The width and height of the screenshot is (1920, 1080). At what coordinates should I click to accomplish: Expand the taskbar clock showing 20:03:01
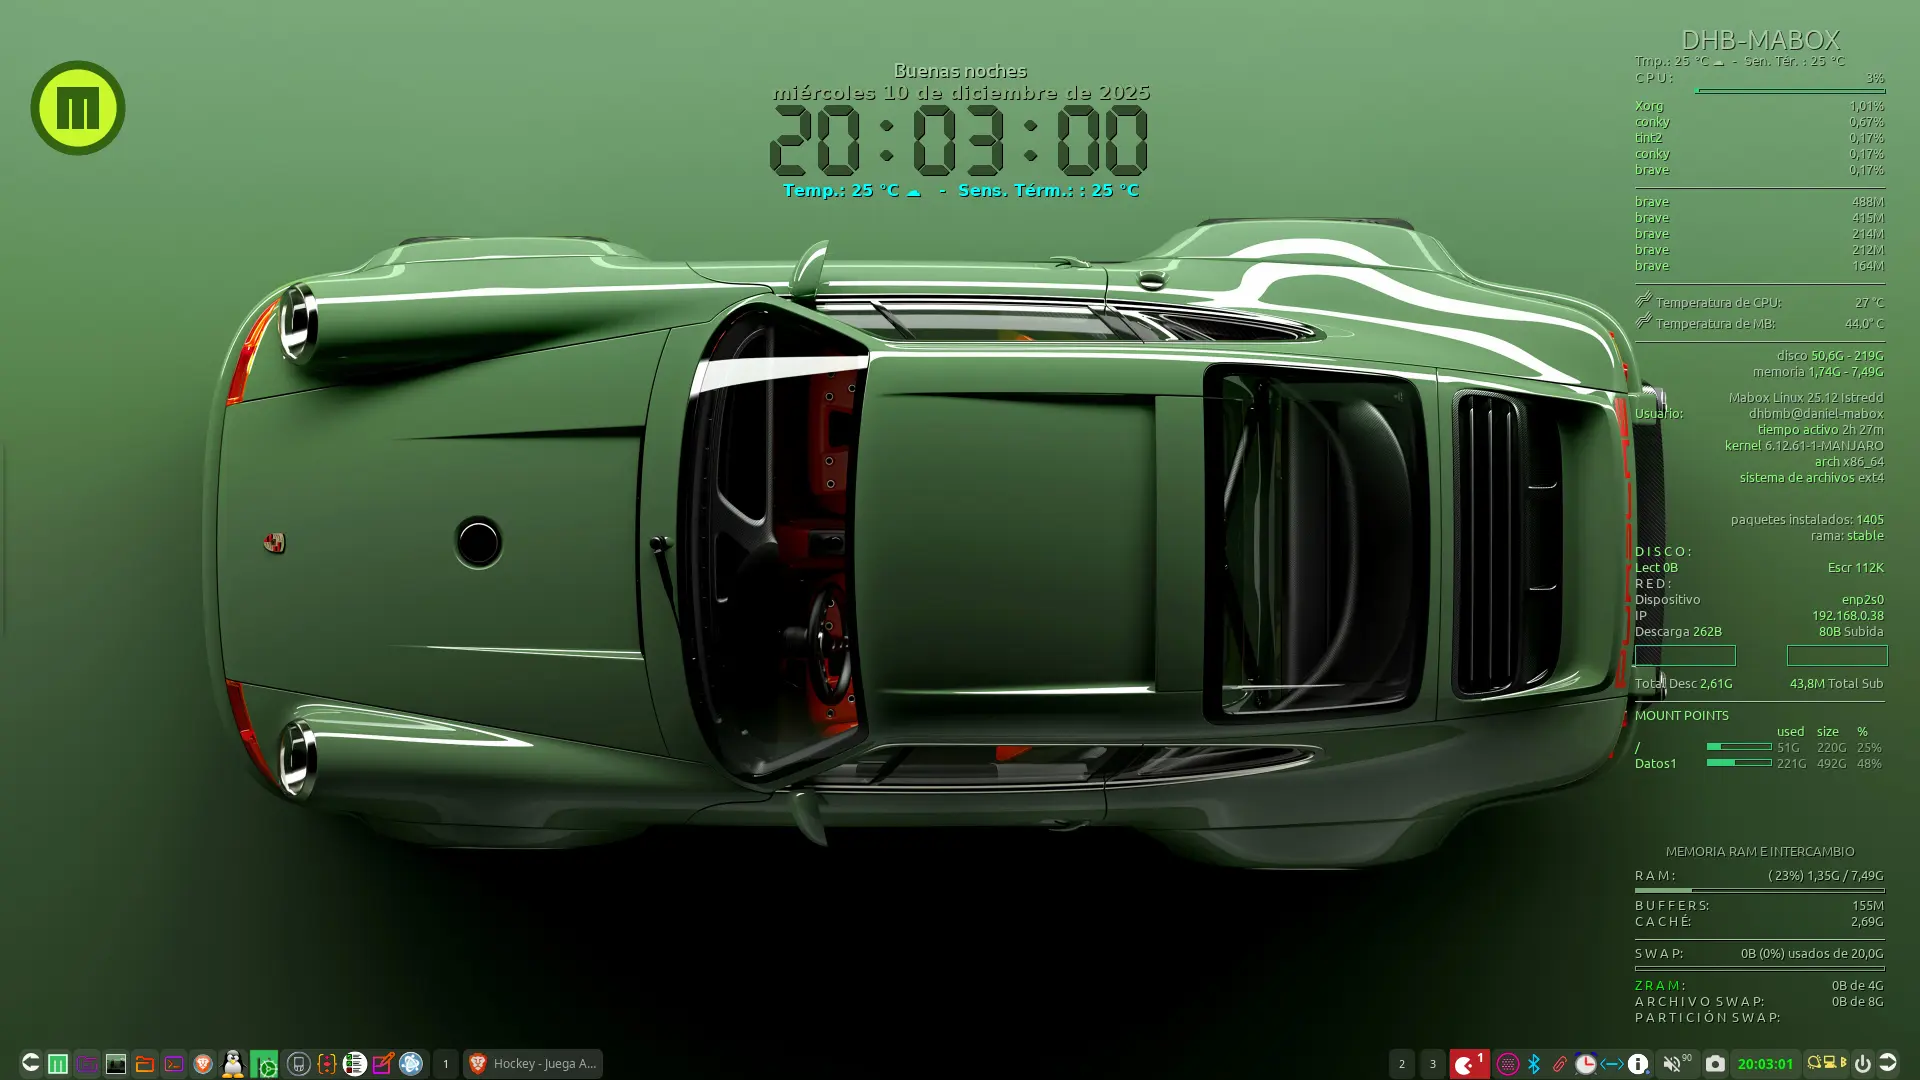(1765, 1064)
